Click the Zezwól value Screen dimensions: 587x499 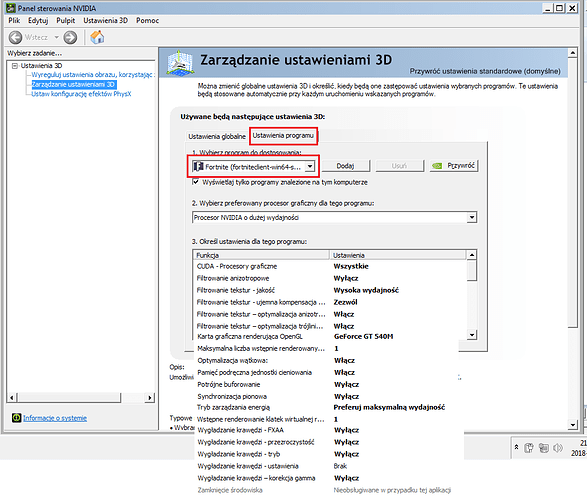pyautogui.click(x=345, y=302)
